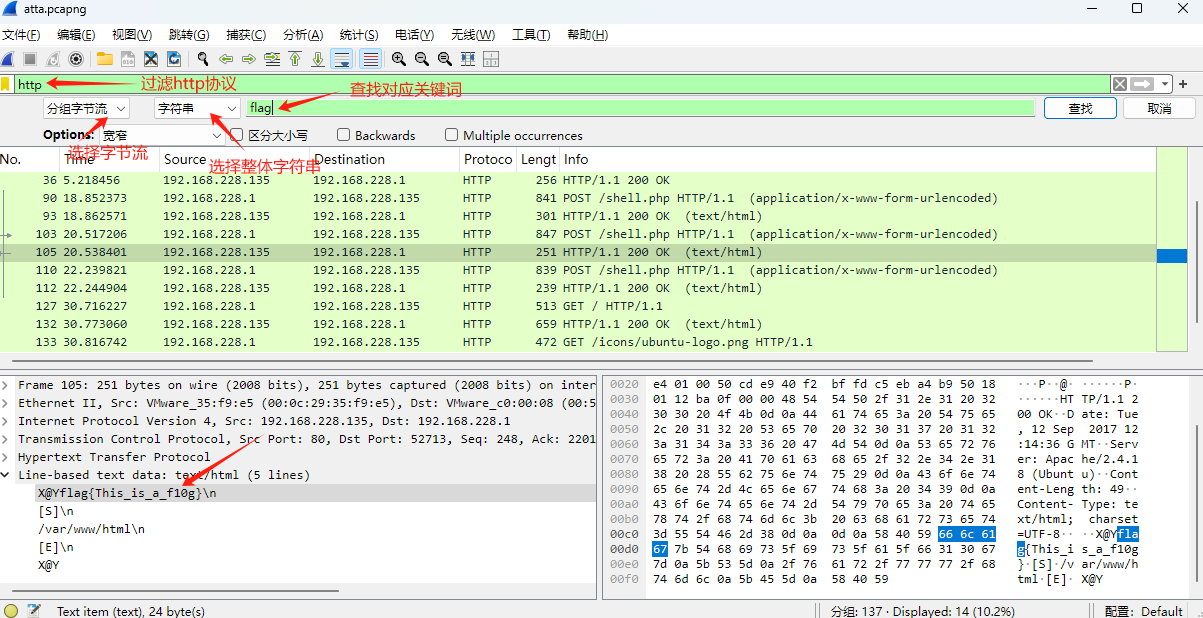The width and height of the screenshot is (1203, 618).
Task: Open the 统计(S) menu
Action: 358,35
